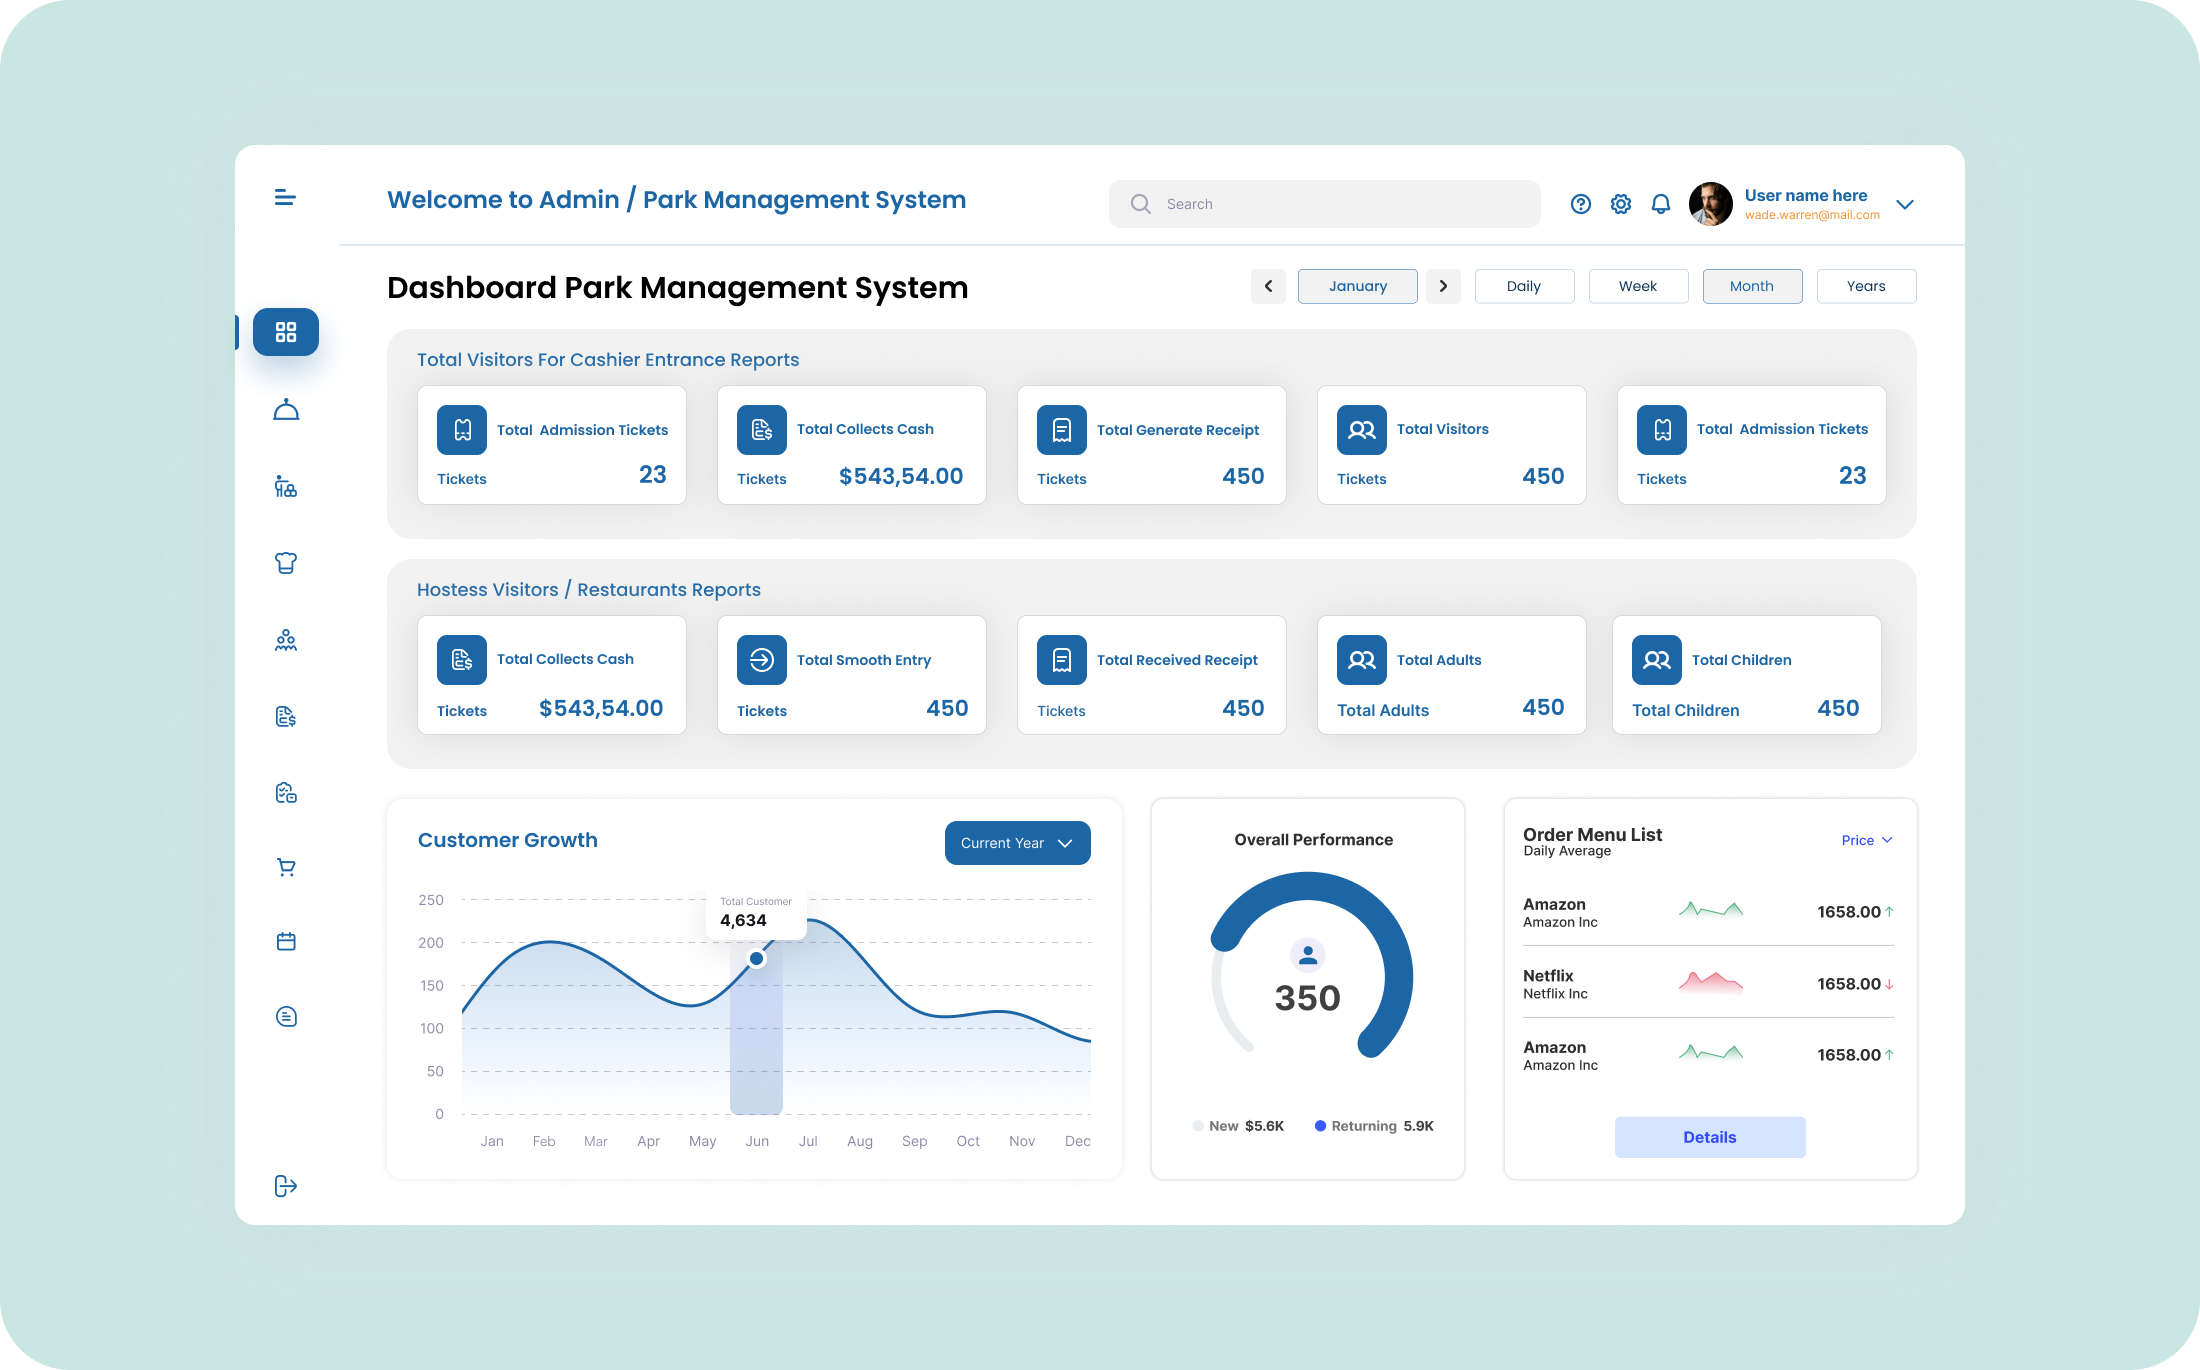Click the logout icon at sidebar bottom
This screenshot has width=2200, height=1370.
point(285,1186)
